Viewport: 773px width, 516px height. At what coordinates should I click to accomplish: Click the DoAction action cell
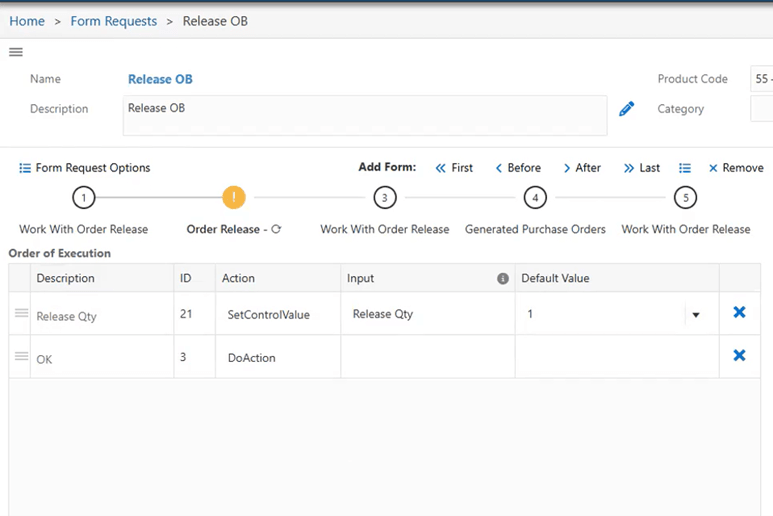pos(278,357)
